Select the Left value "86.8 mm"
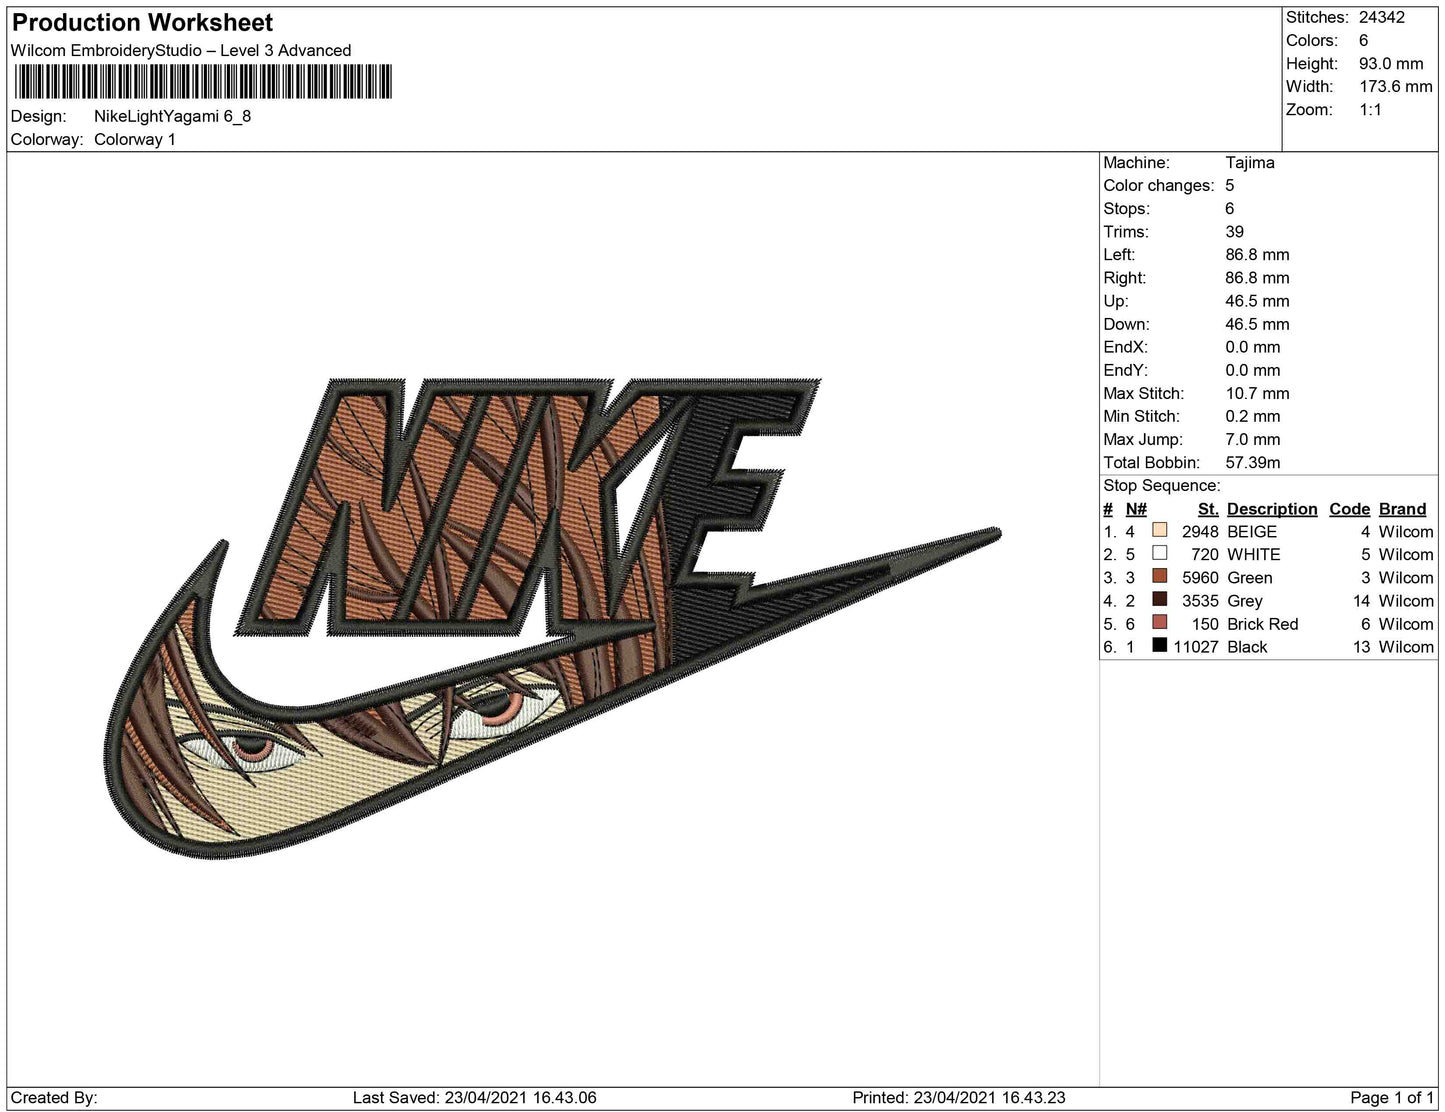 (x=1257, y=254)
